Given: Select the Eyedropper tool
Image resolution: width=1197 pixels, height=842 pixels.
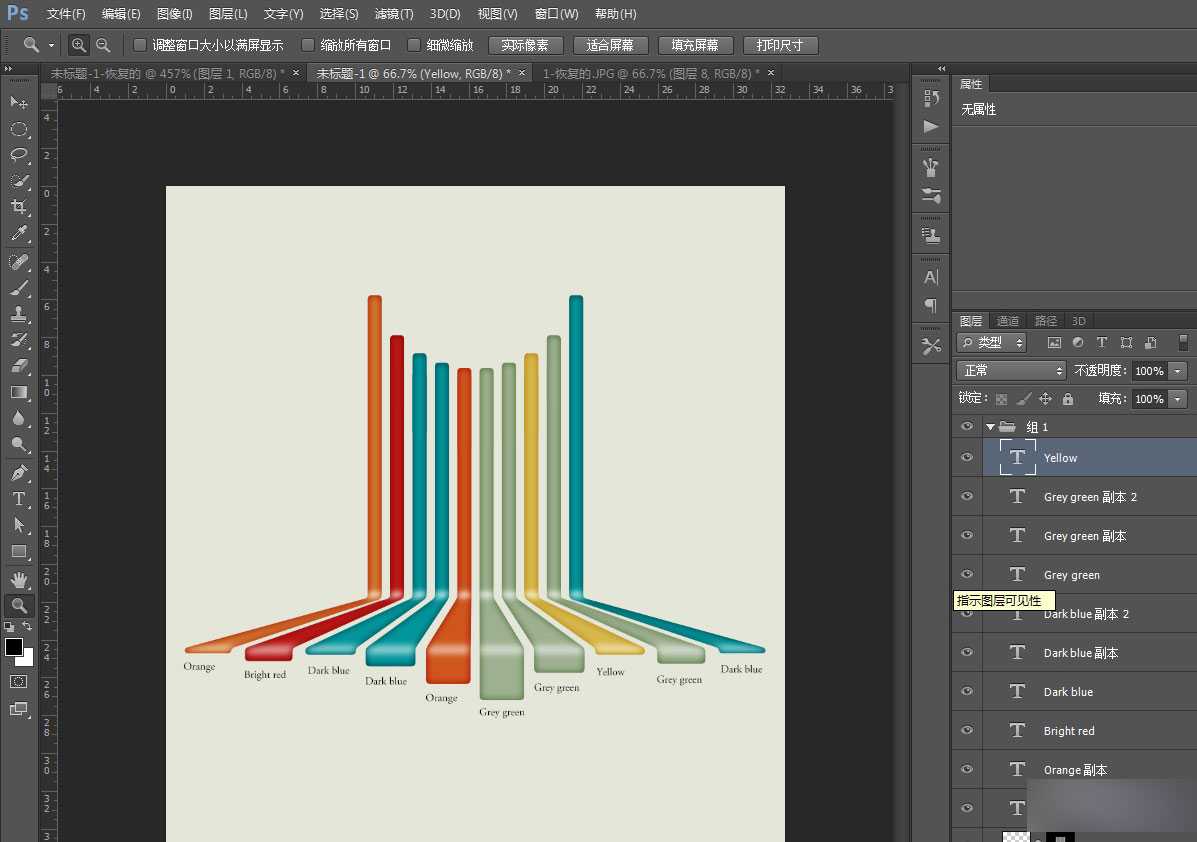Looking at the screenshot, I should pos(19,234).
